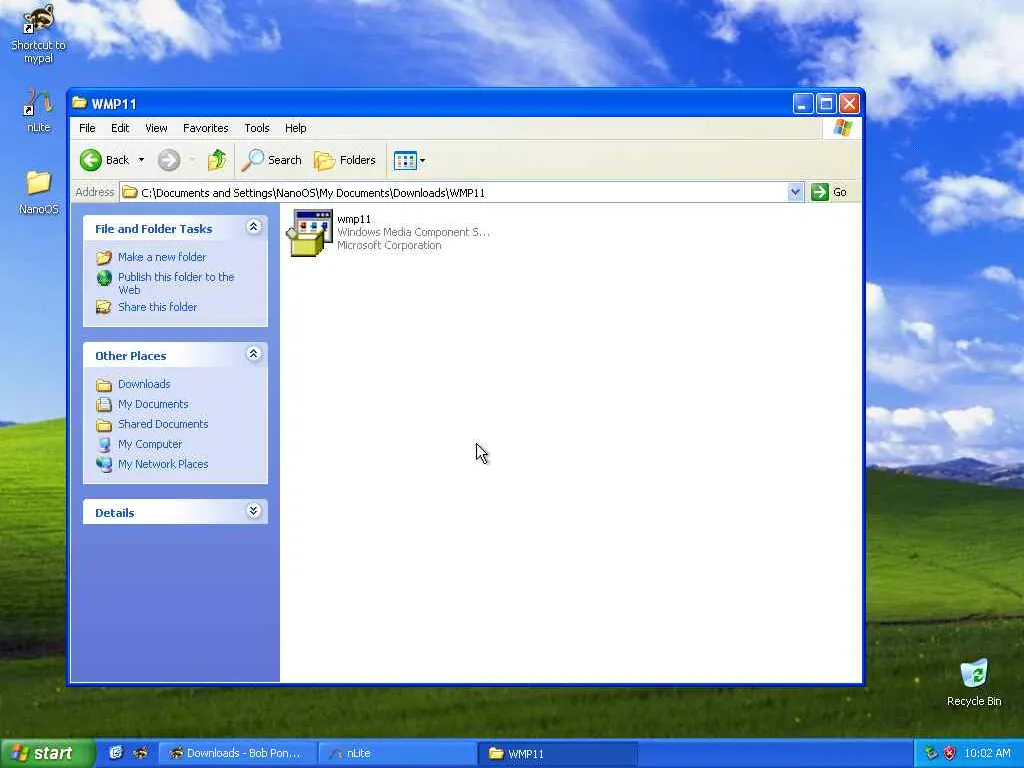
Task: Click the My Computer icon in sidebar
Action: pyautogui.click(x=104, y=444)
